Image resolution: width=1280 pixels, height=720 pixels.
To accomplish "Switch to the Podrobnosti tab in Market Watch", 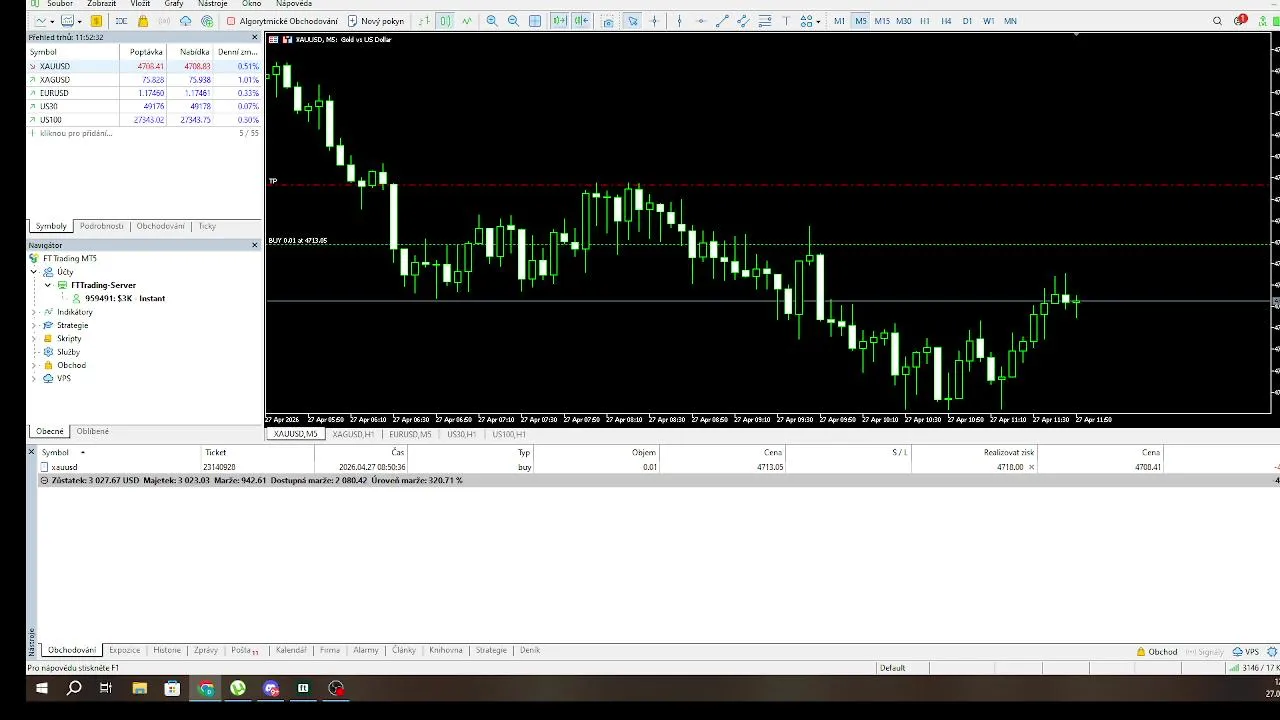I will pos(102,226).
